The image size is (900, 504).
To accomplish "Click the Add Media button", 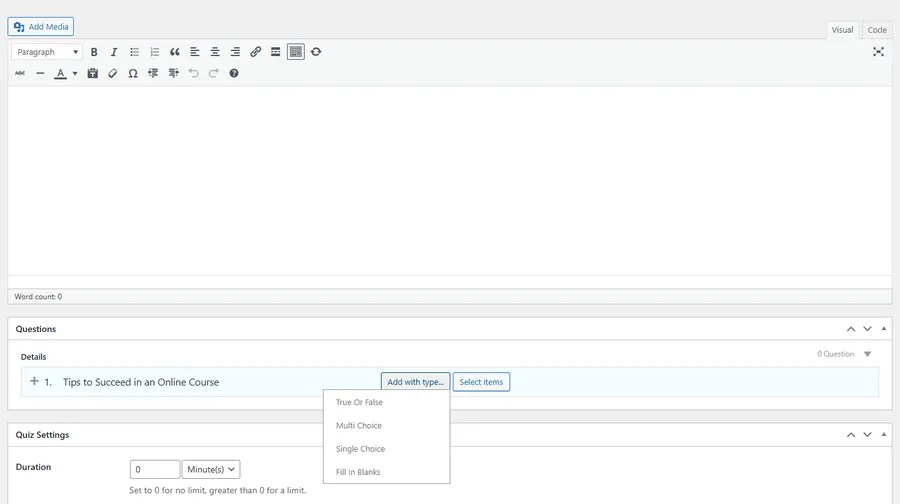I will click(41, 26).
